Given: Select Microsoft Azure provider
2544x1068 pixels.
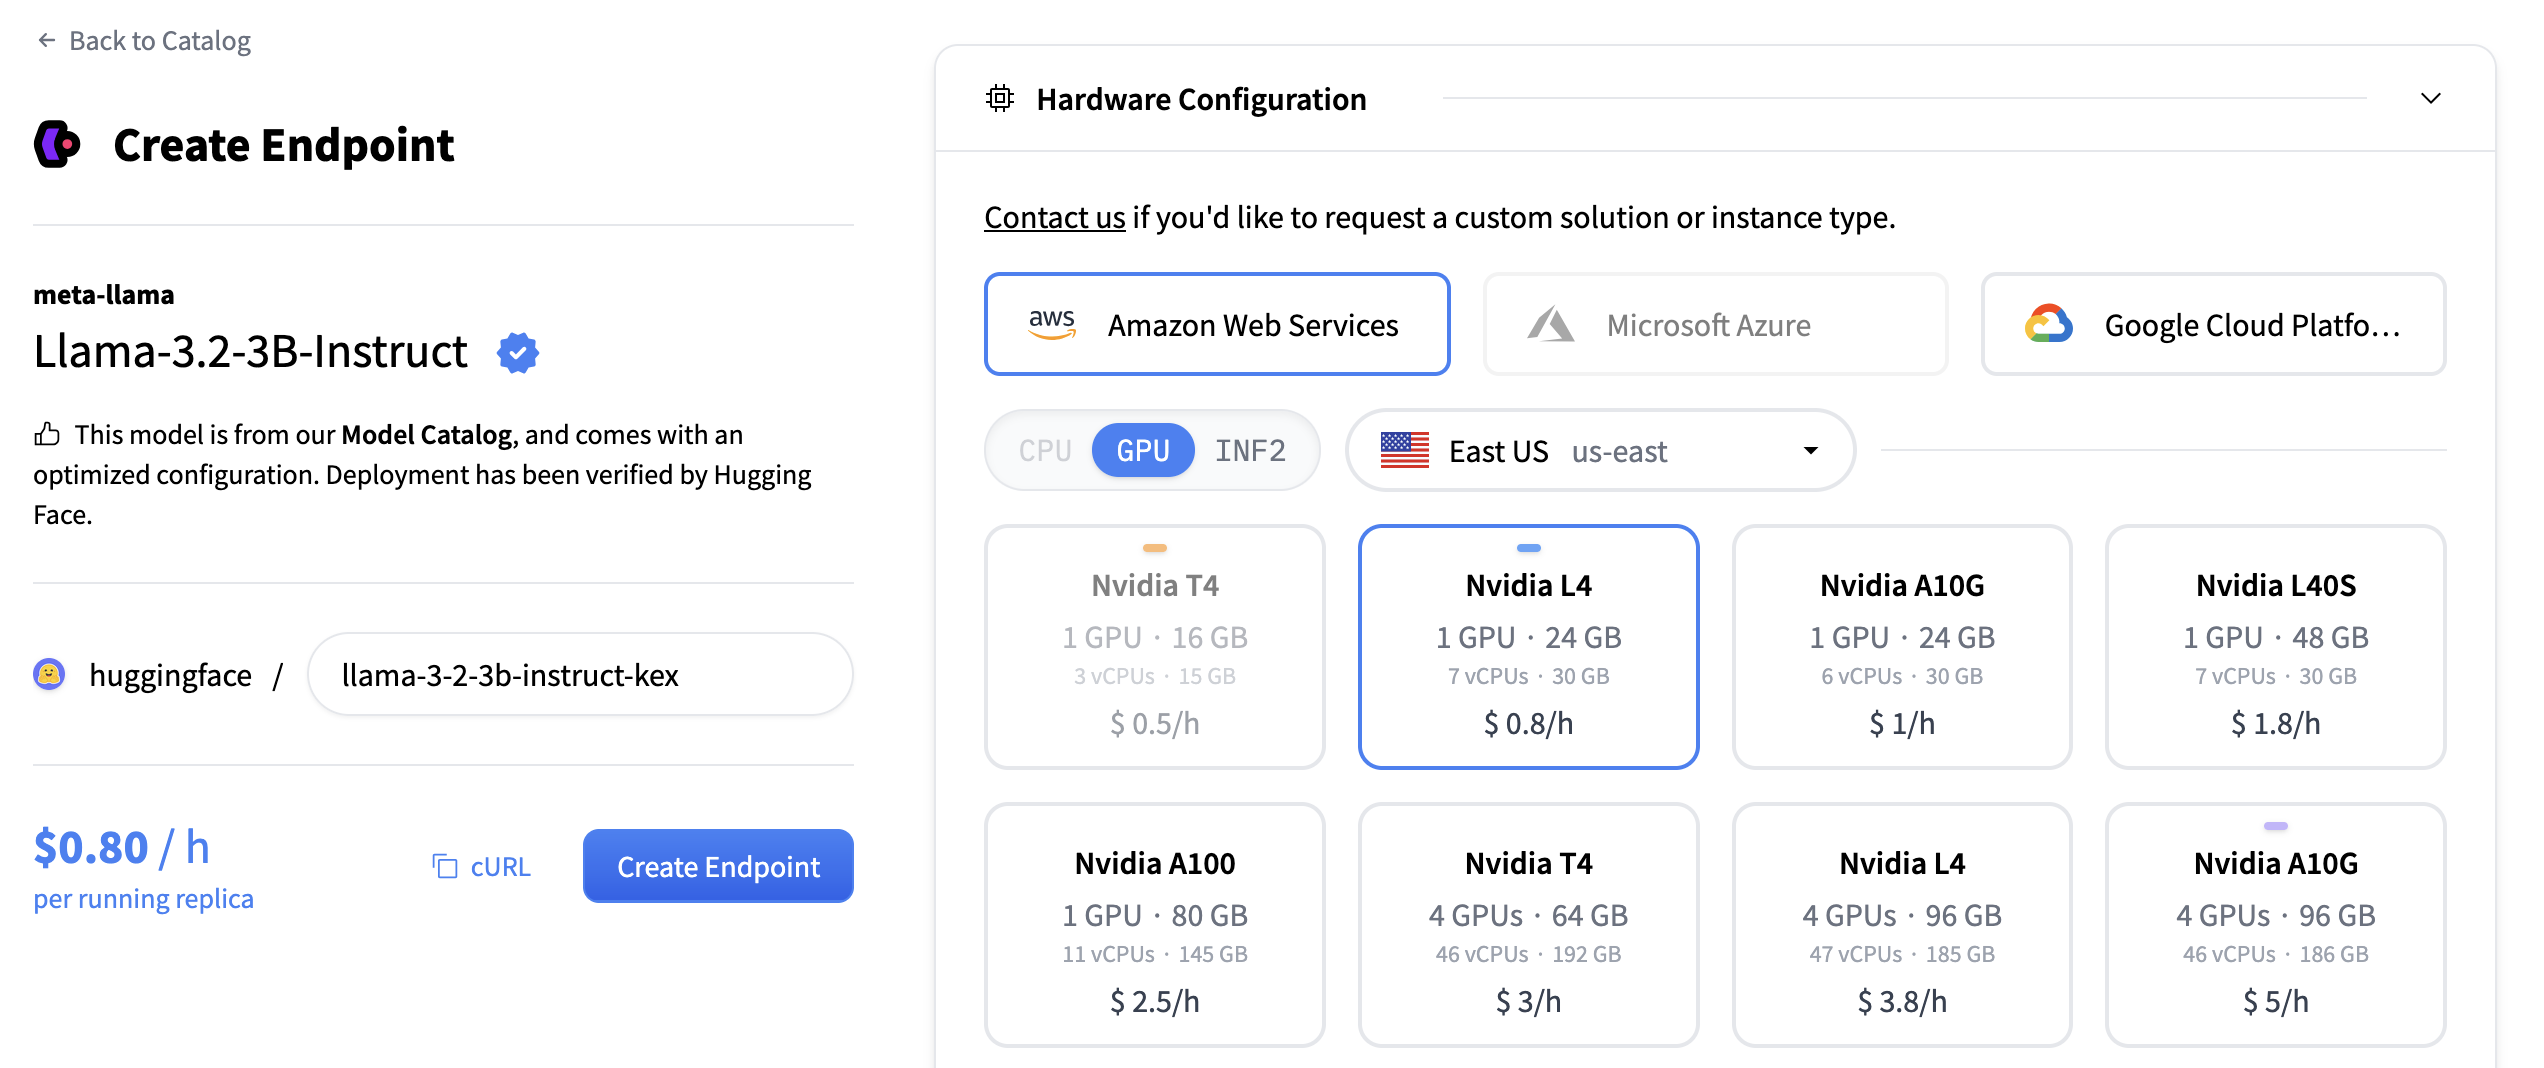Looking at the screenshot, I should click(1716, 324).
